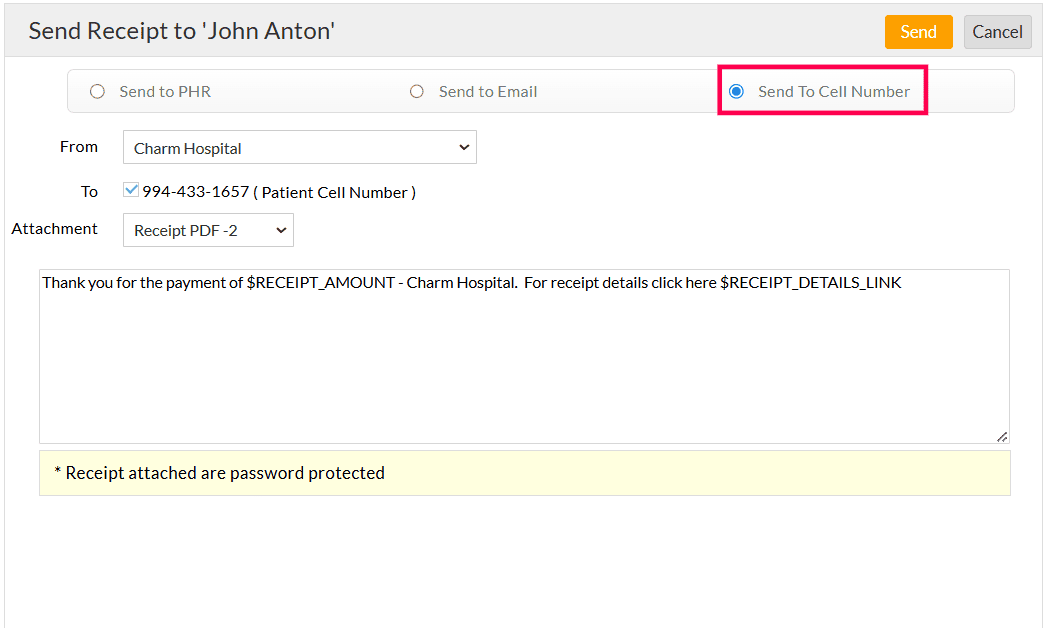Viewport: 1043px width, 628px height.
Task: Select the Send To Cell Number radio button
Action: pyautogui.click(x=737, y=92)
